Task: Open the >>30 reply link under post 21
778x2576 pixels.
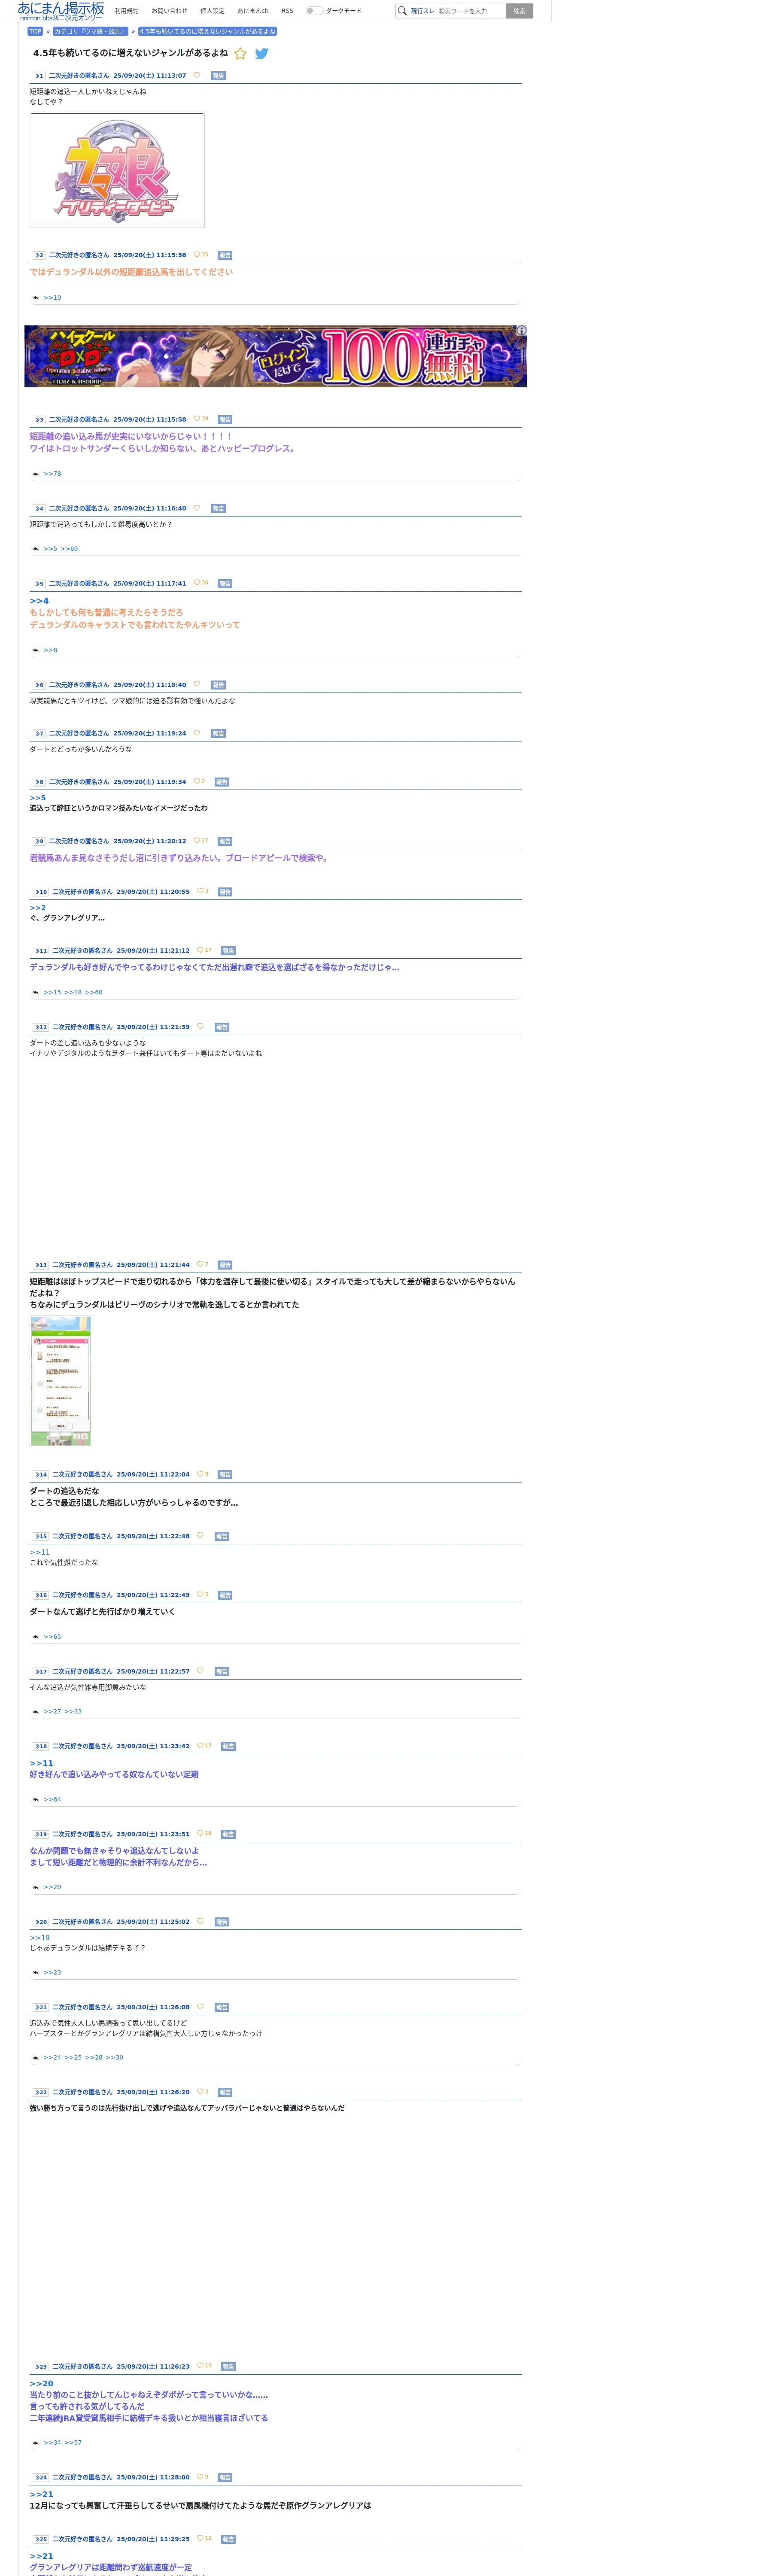Action: point(115,2058)
